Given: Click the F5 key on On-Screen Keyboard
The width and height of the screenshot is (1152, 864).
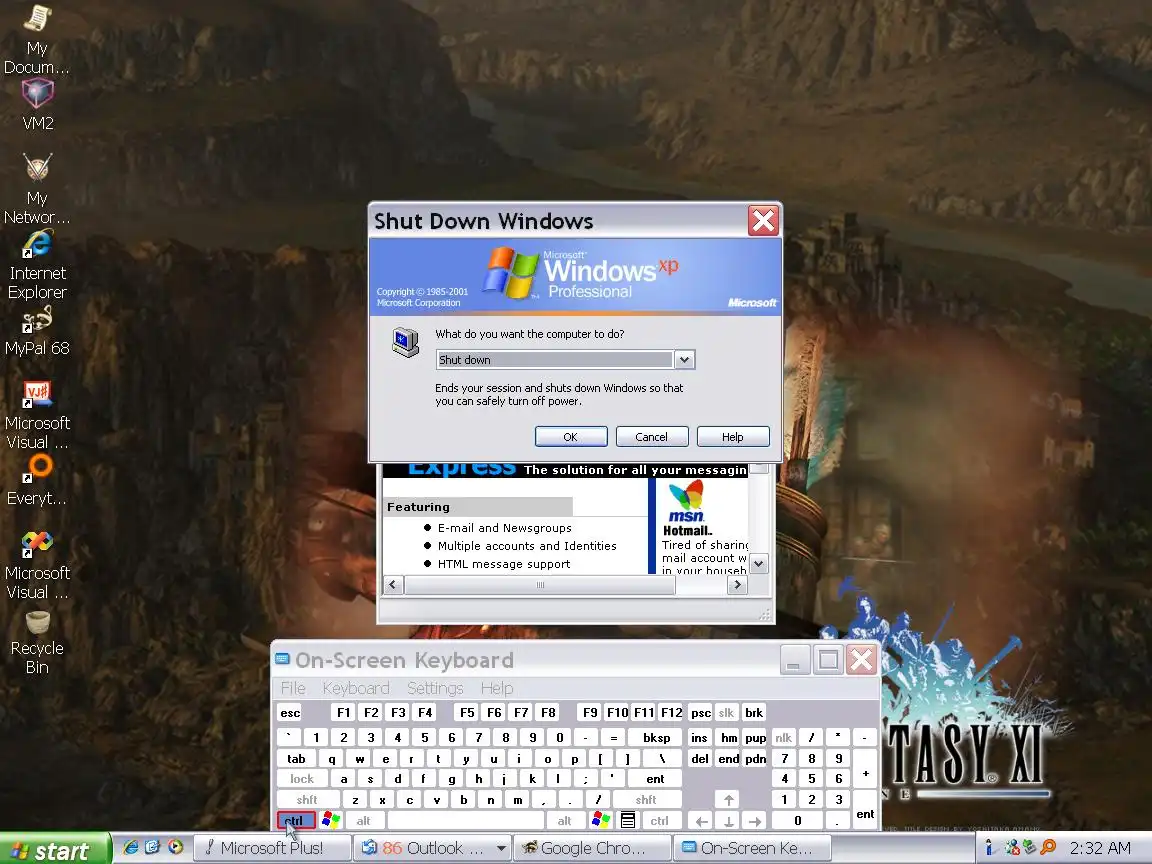Looking at the screenshot, I should [x=467, y=713].
